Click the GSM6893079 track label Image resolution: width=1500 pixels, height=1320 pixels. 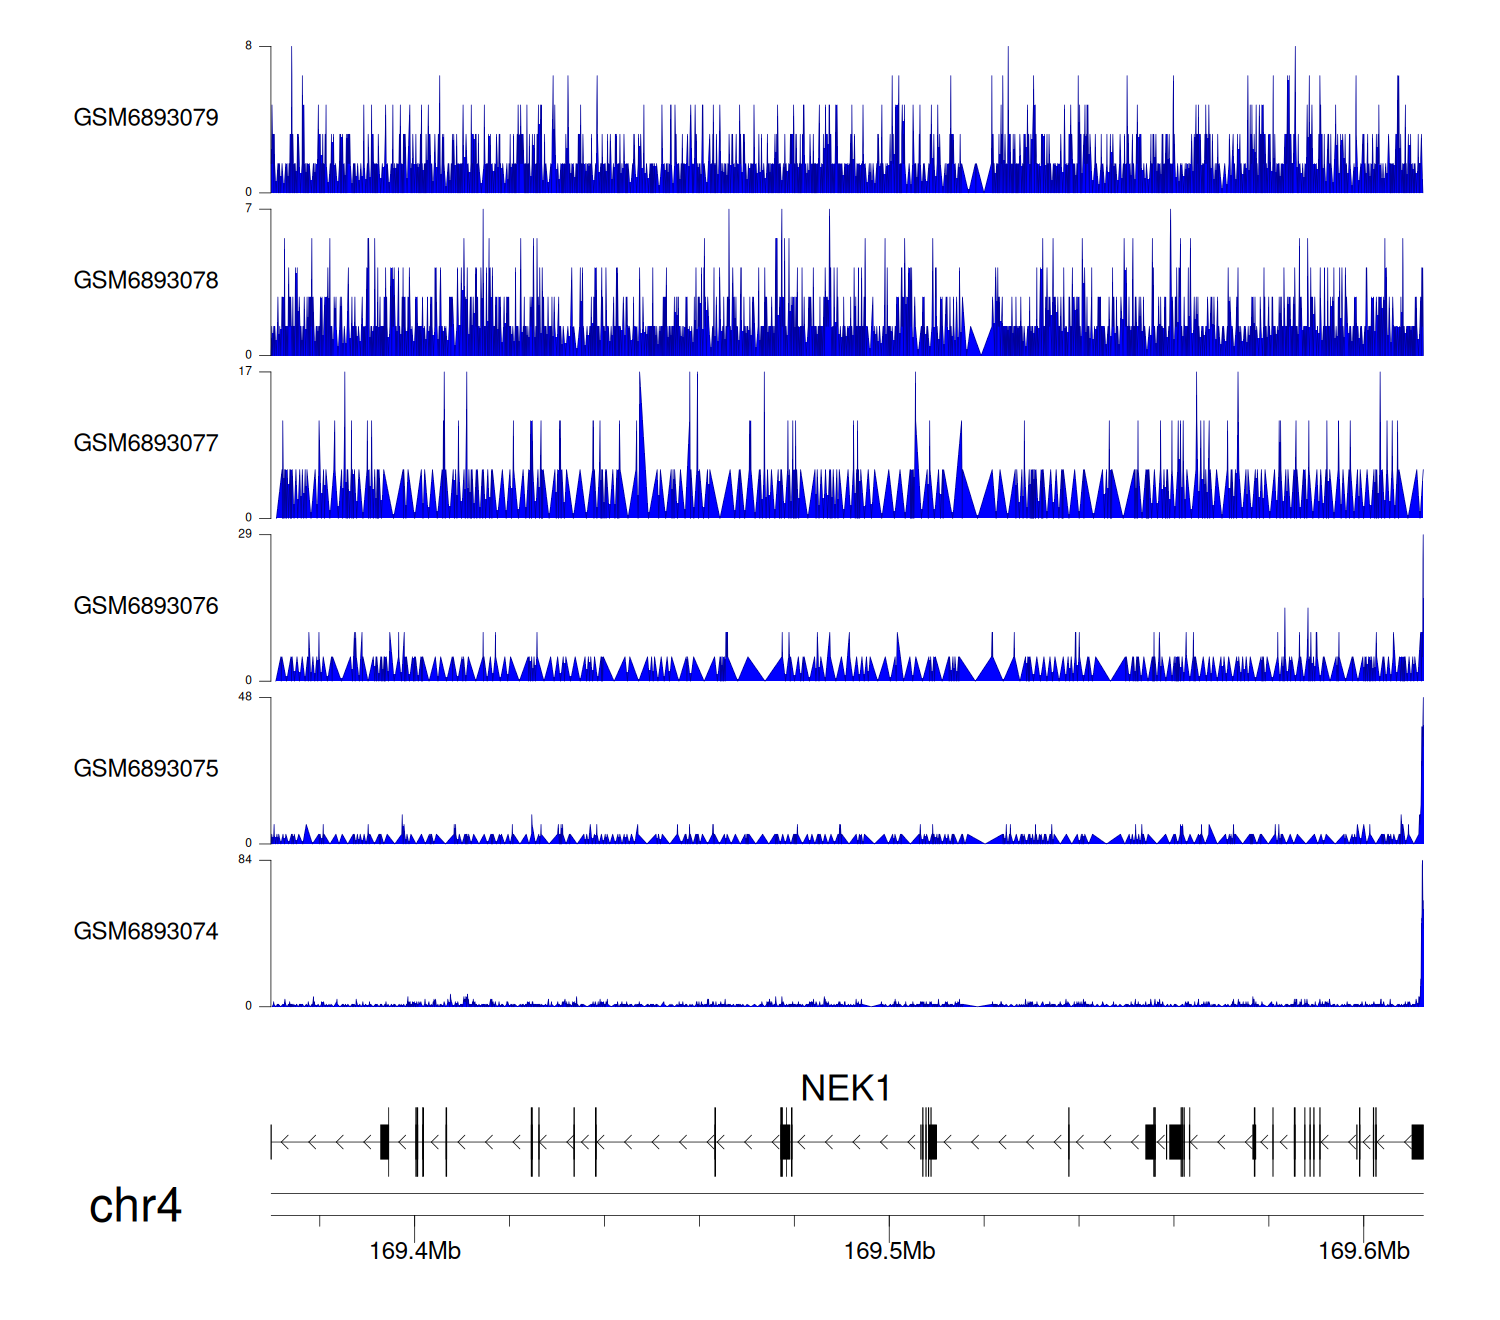pos(146,118)
